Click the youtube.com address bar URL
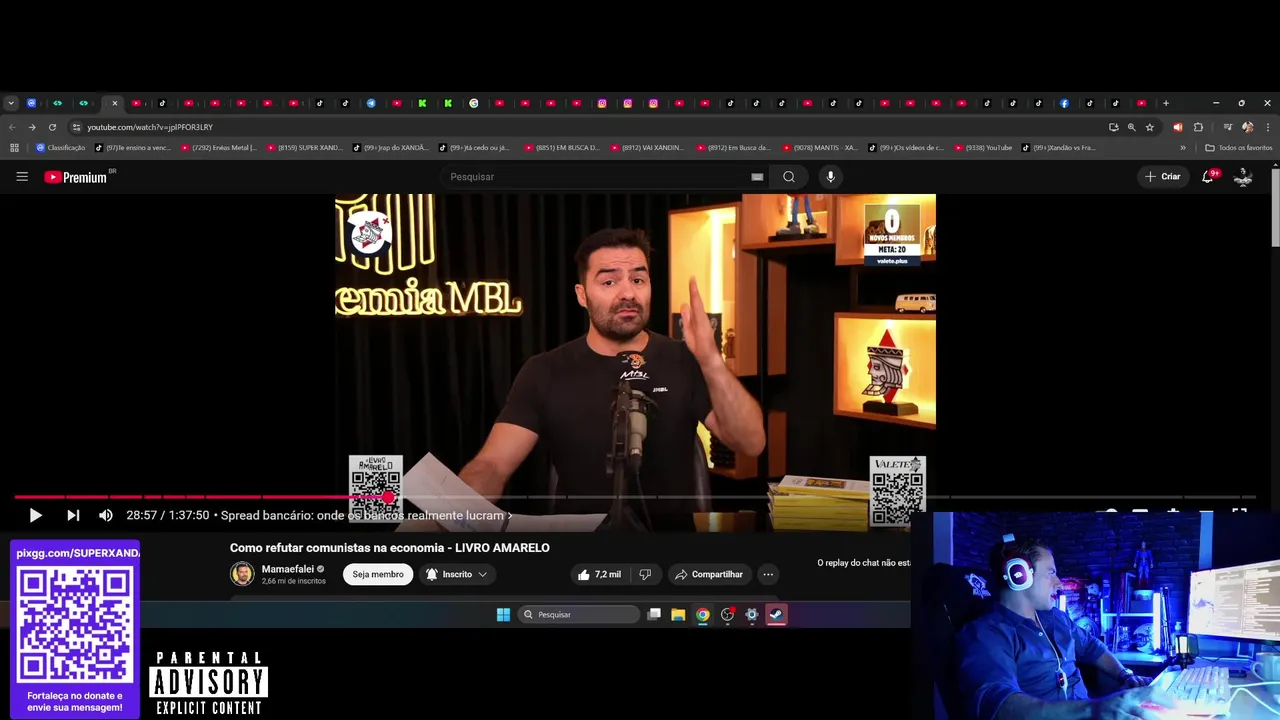This screenshot has height=720, width=1280. 150,127
